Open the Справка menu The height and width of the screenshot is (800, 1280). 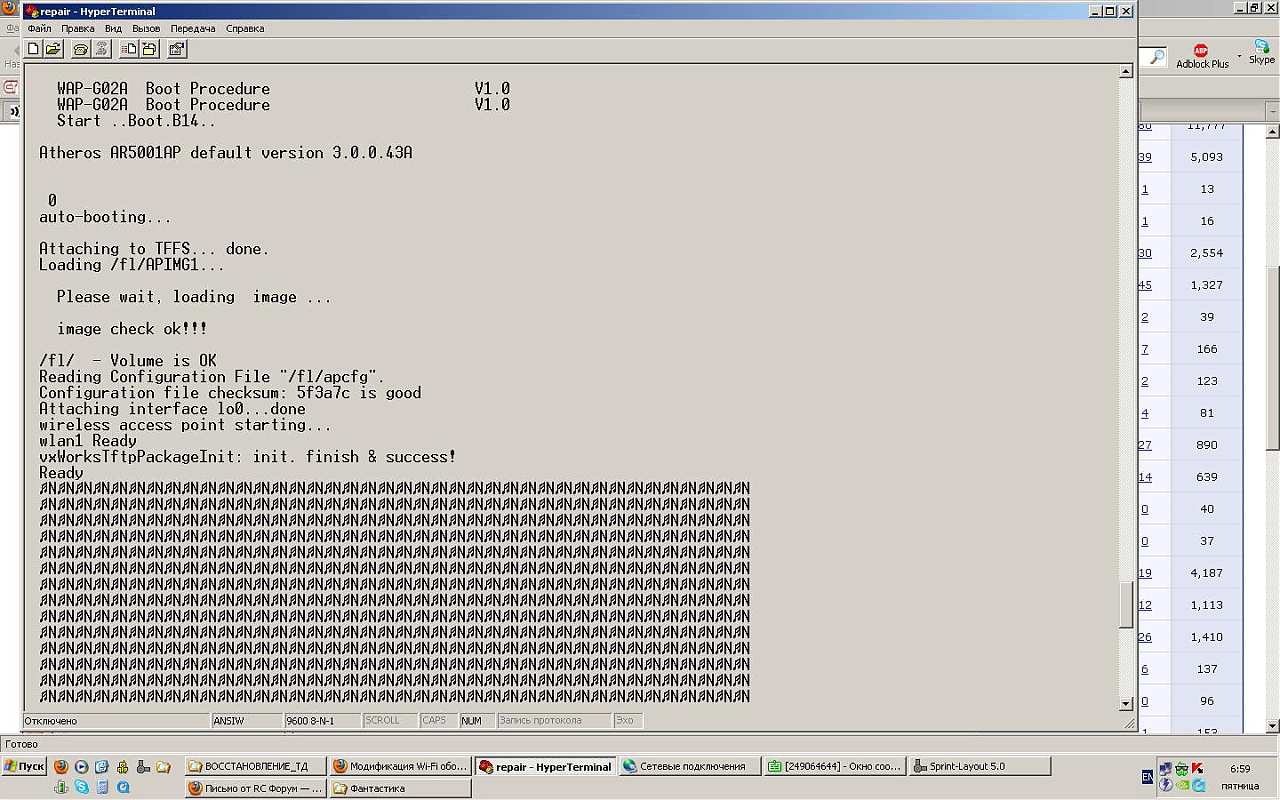[245, 29]
